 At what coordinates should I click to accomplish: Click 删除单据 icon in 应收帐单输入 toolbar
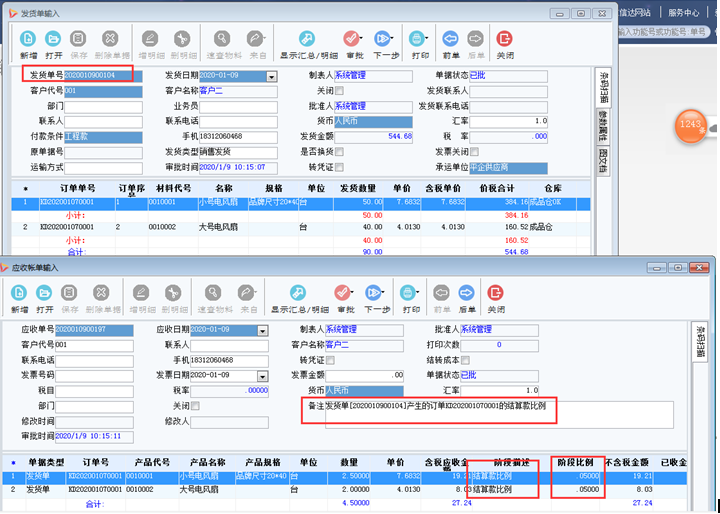point(101,293)
